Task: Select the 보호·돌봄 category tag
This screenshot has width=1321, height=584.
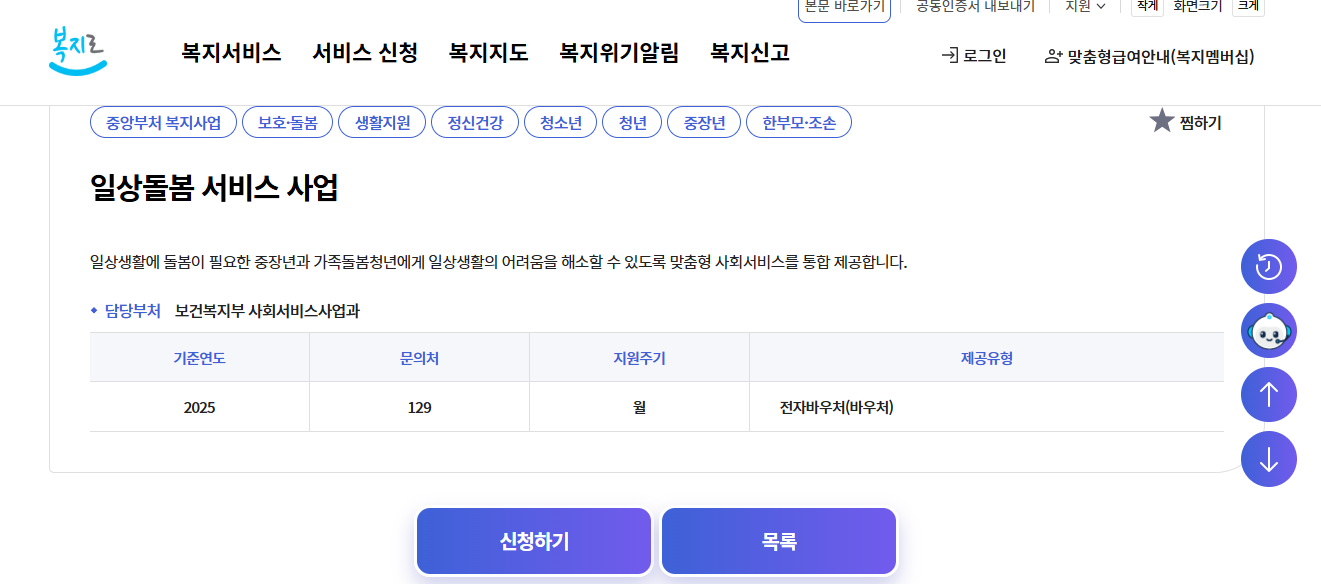Action: pos(287,121)
